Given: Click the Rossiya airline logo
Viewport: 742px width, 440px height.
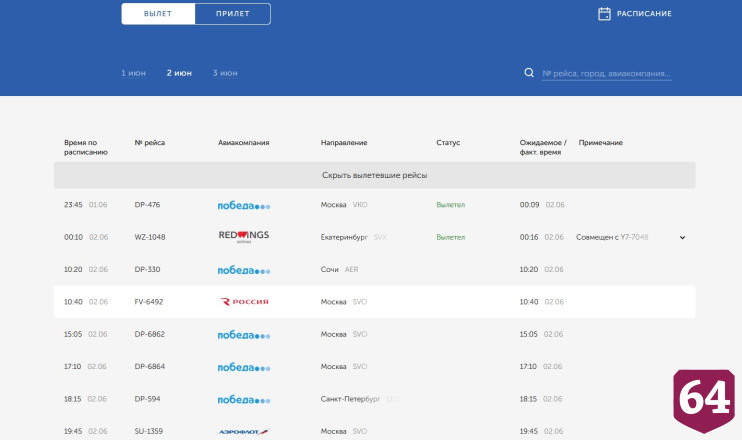Looking at the screenshot, I should click(x=244, y=302).
